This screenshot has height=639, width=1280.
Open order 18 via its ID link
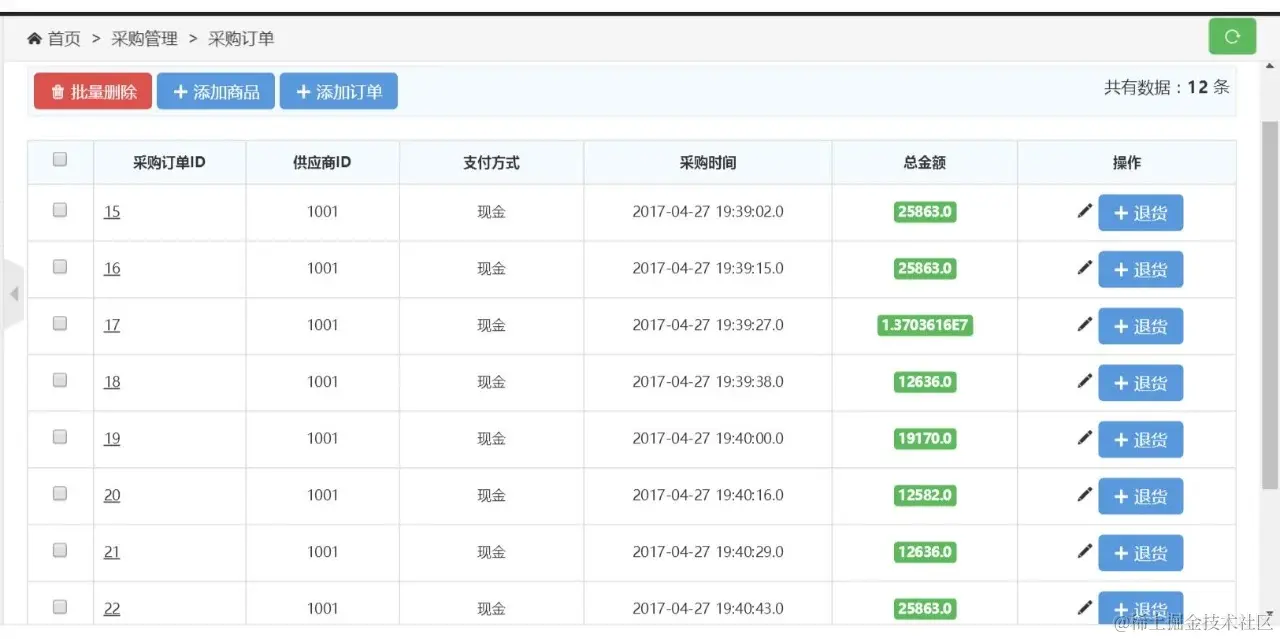(111, 382)
